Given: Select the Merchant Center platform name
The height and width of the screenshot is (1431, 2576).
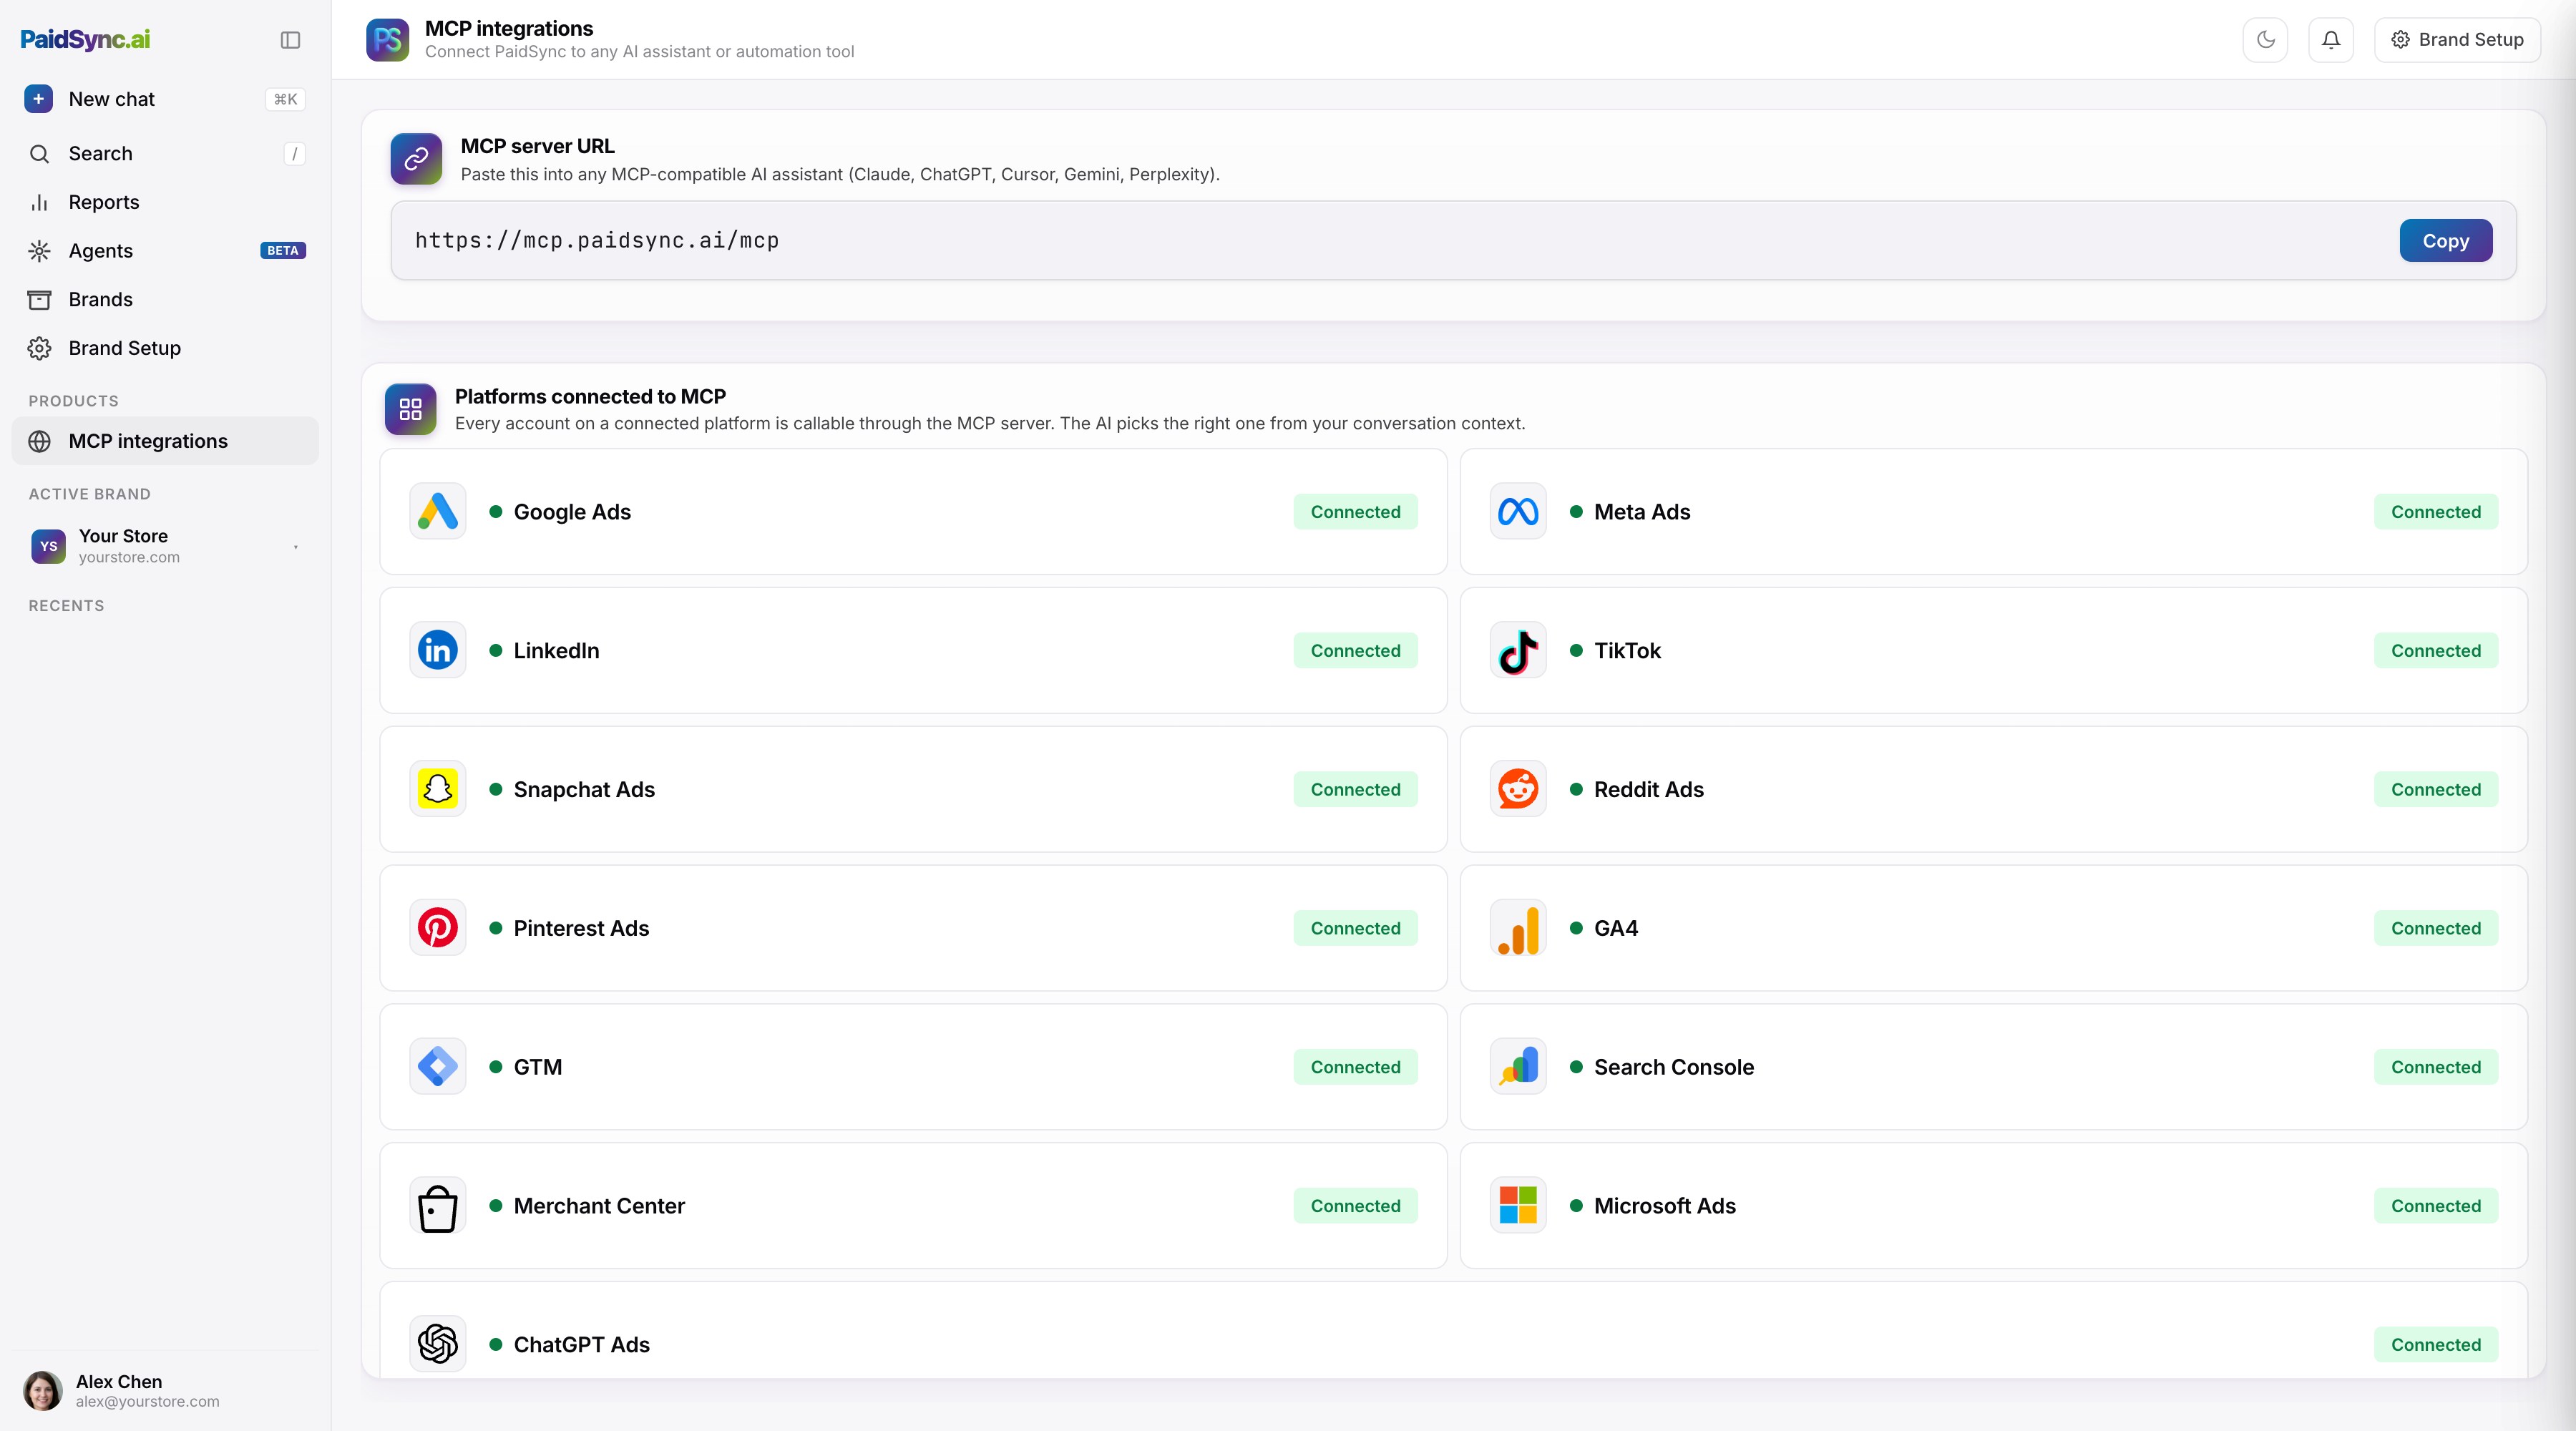Looking at the screenshot, I should point(599,1206).
